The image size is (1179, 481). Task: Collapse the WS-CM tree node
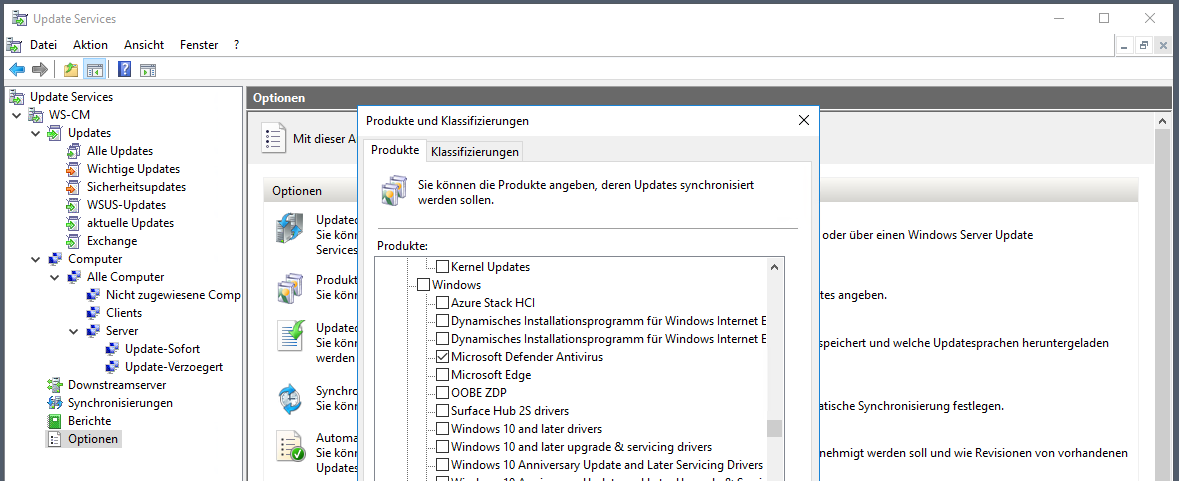pyautogui.click(x=17, y=115)
